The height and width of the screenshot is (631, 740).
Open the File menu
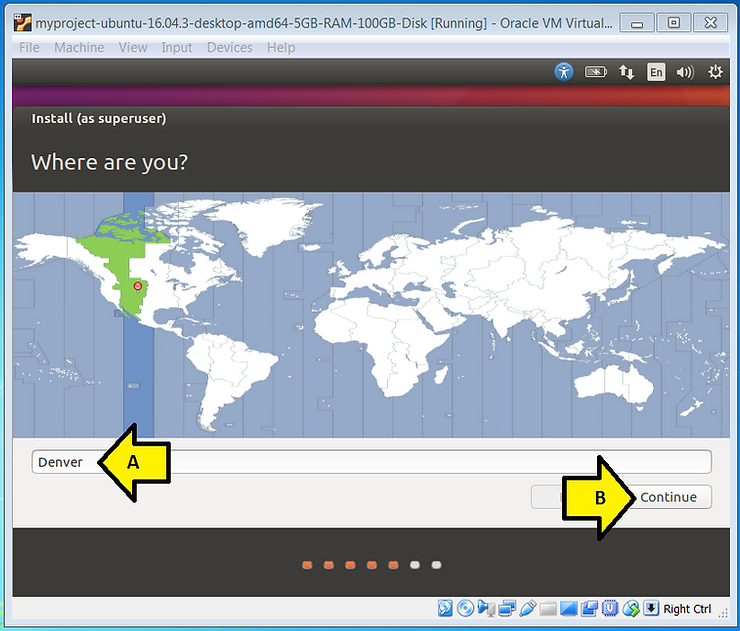(29, 47)
